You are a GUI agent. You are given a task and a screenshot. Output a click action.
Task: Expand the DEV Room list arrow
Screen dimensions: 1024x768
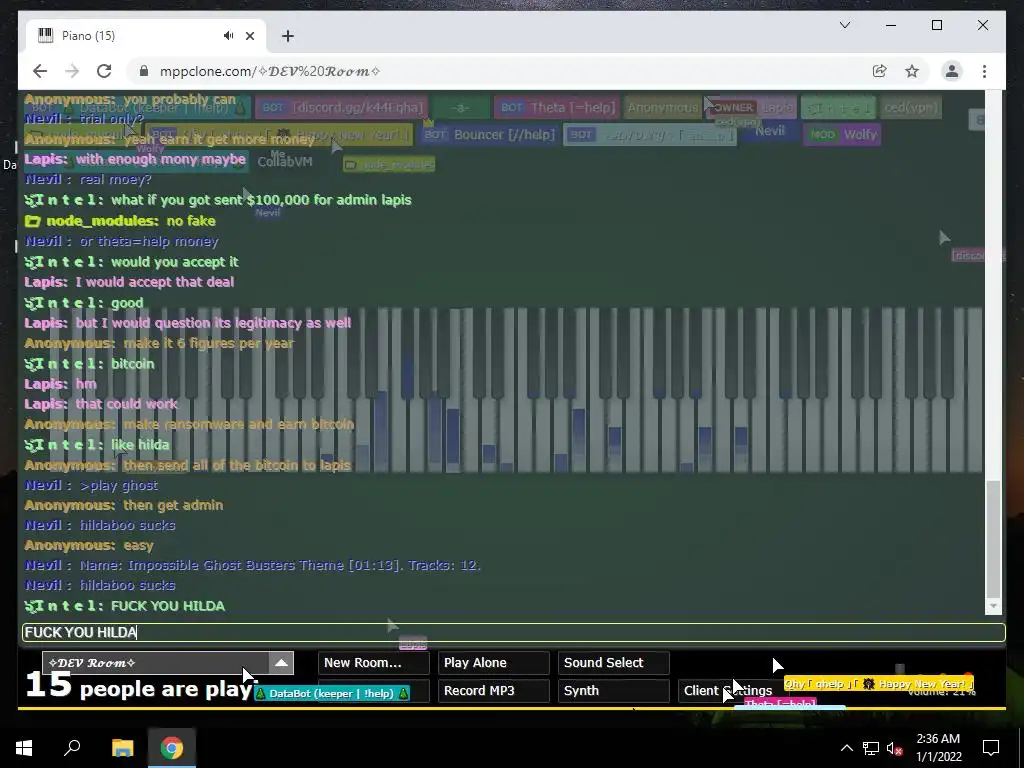tap(281, 663)
